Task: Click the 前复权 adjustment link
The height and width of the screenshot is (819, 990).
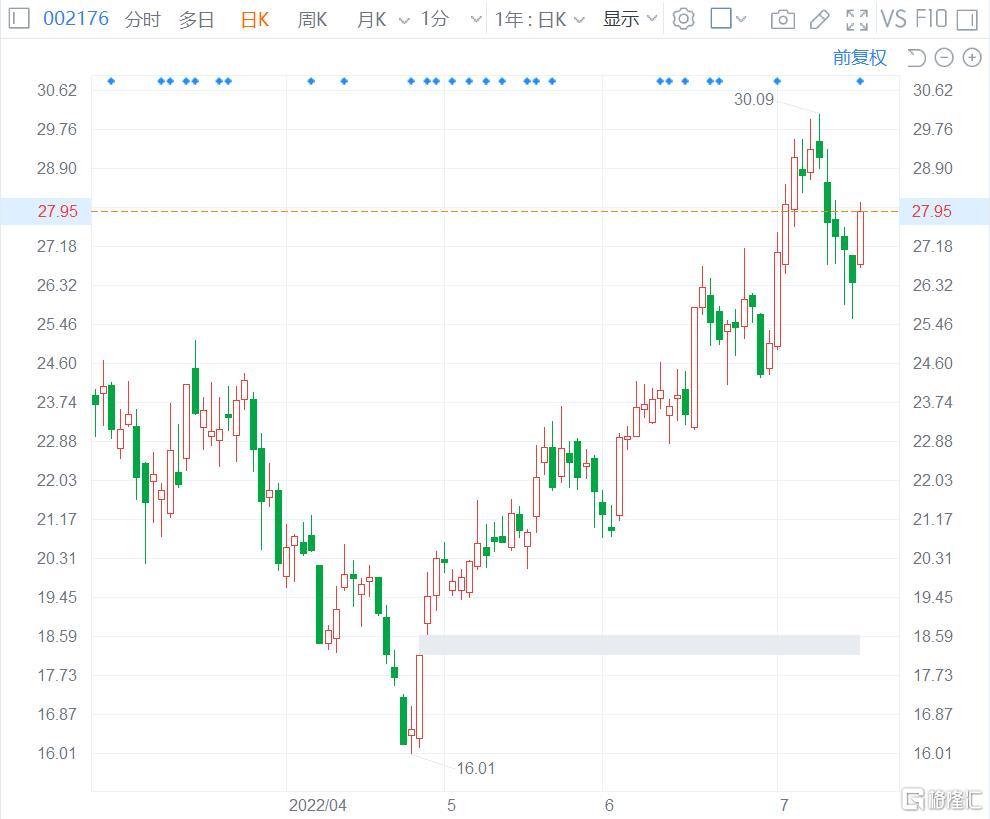Action: pyautogui.click(x=859, y=58)
